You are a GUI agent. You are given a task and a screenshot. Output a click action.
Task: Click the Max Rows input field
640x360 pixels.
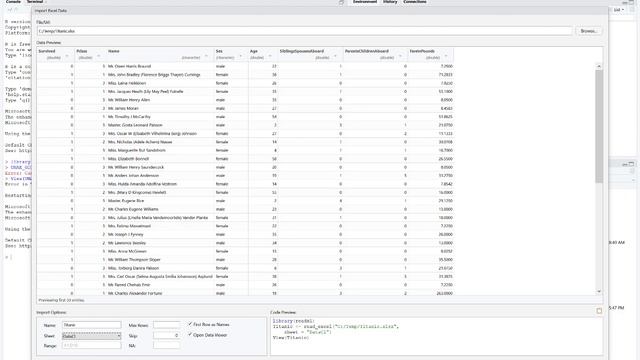(x=167, y=325)
